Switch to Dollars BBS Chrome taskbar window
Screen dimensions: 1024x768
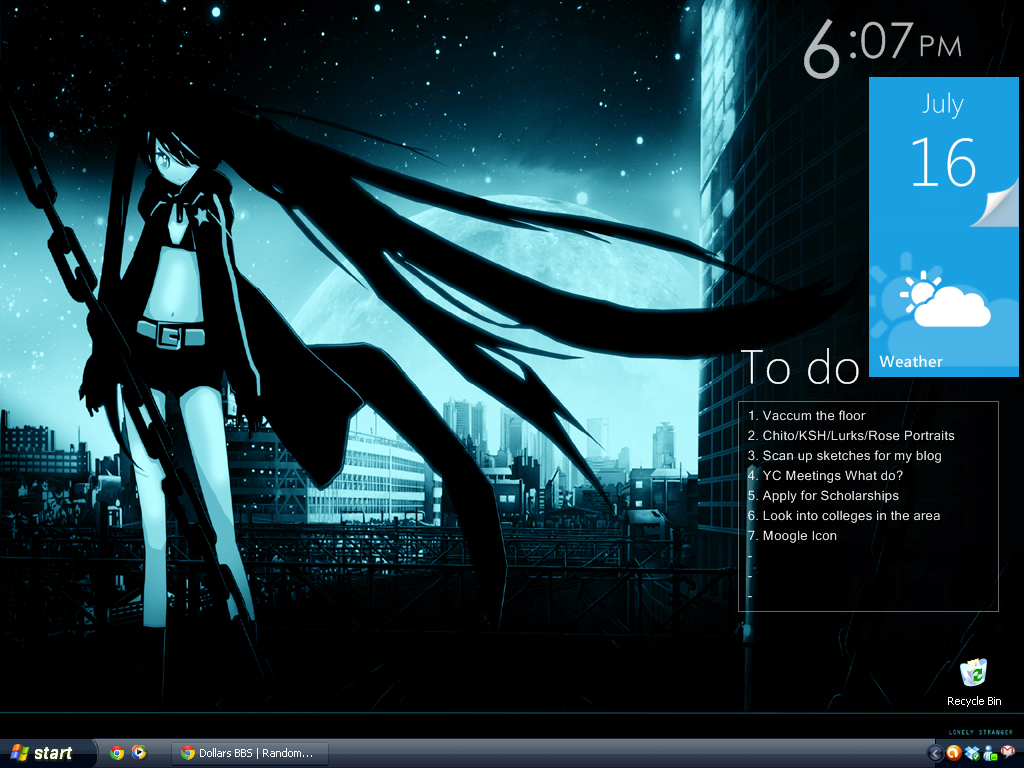[x=249, y=753]
